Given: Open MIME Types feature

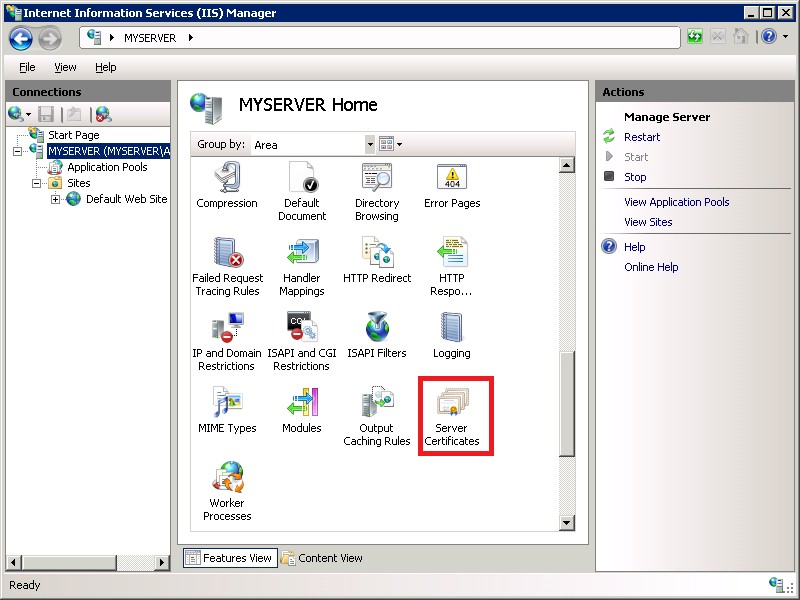Looking at the screenshot, I should (227, 410).
